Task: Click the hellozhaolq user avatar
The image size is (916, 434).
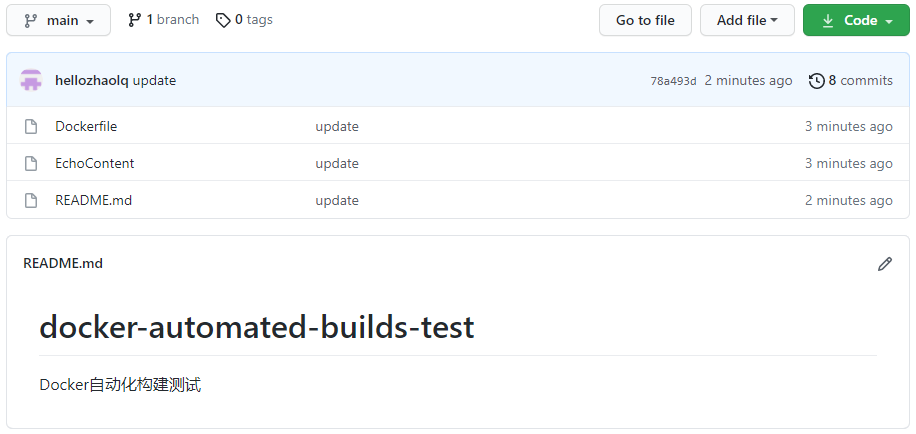Action: (31, 80)
